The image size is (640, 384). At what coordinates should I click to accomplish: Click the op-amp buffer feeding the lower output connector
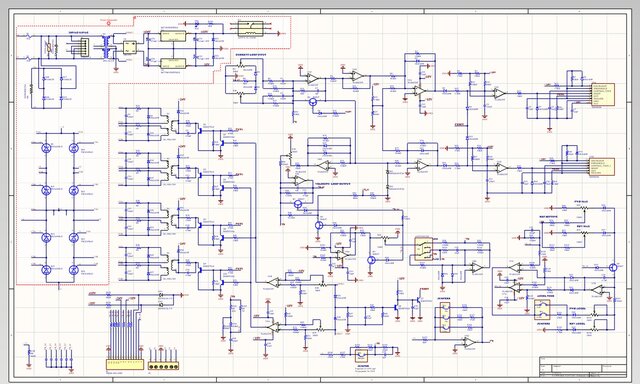tap(502, 168)
